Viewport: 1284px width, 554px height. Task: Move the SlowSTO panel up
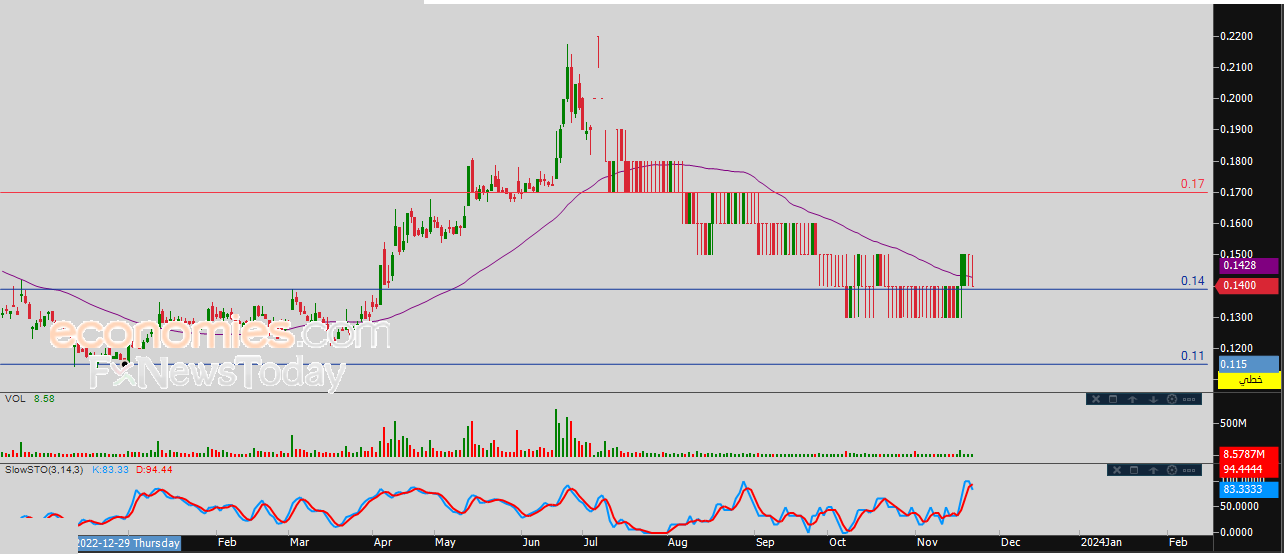pos(1153,470)
